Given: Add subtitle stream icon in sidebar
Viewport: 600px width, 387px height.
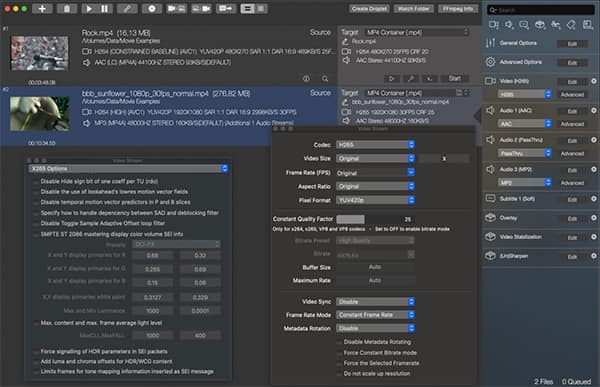Looking at the screenshot, I should (x=524, y=25).
